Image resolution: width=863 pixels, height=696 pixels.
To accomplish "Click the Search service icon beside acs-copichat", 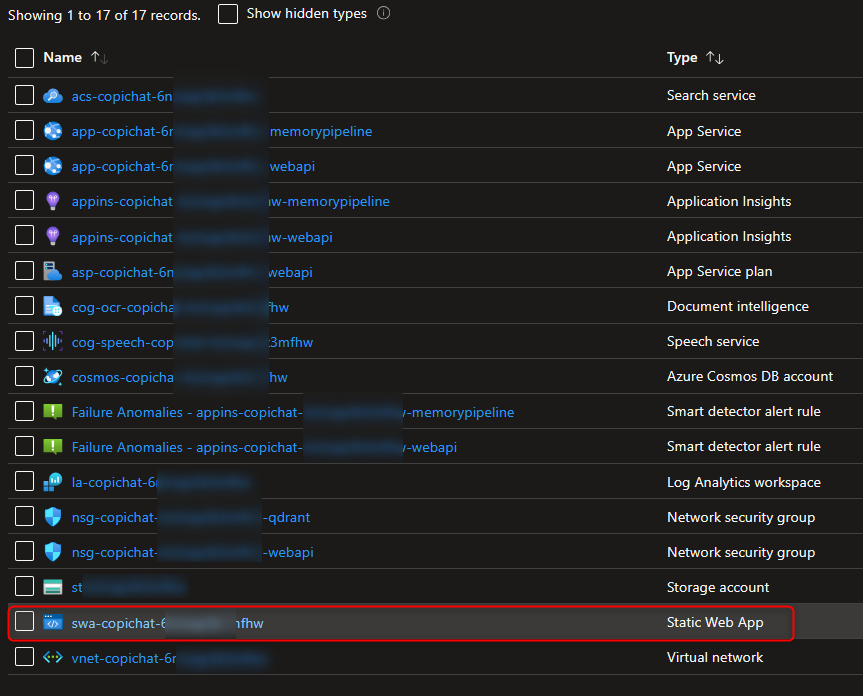I will (53, 95).
